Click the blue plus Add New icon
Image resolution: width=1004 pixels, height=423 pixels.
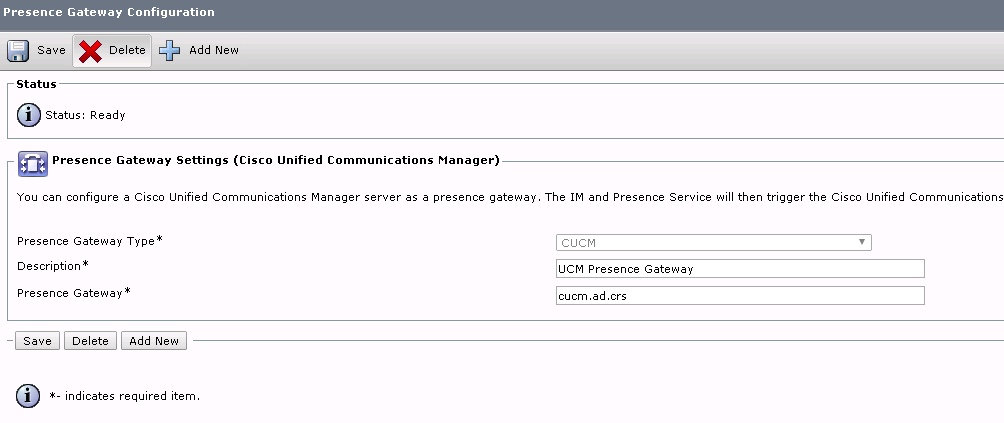(x=170, y=51)
